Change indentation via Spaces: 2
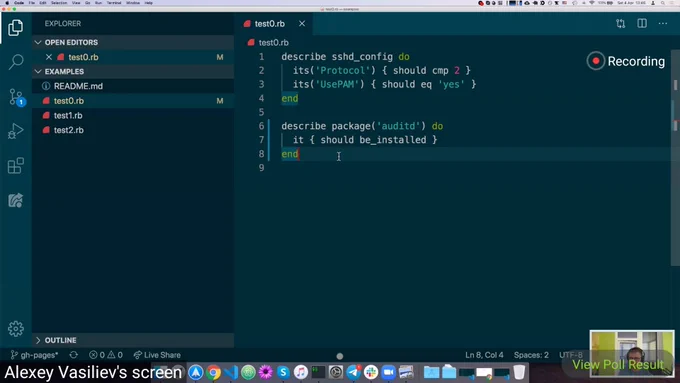680x383 pixels. click(531, 355)
